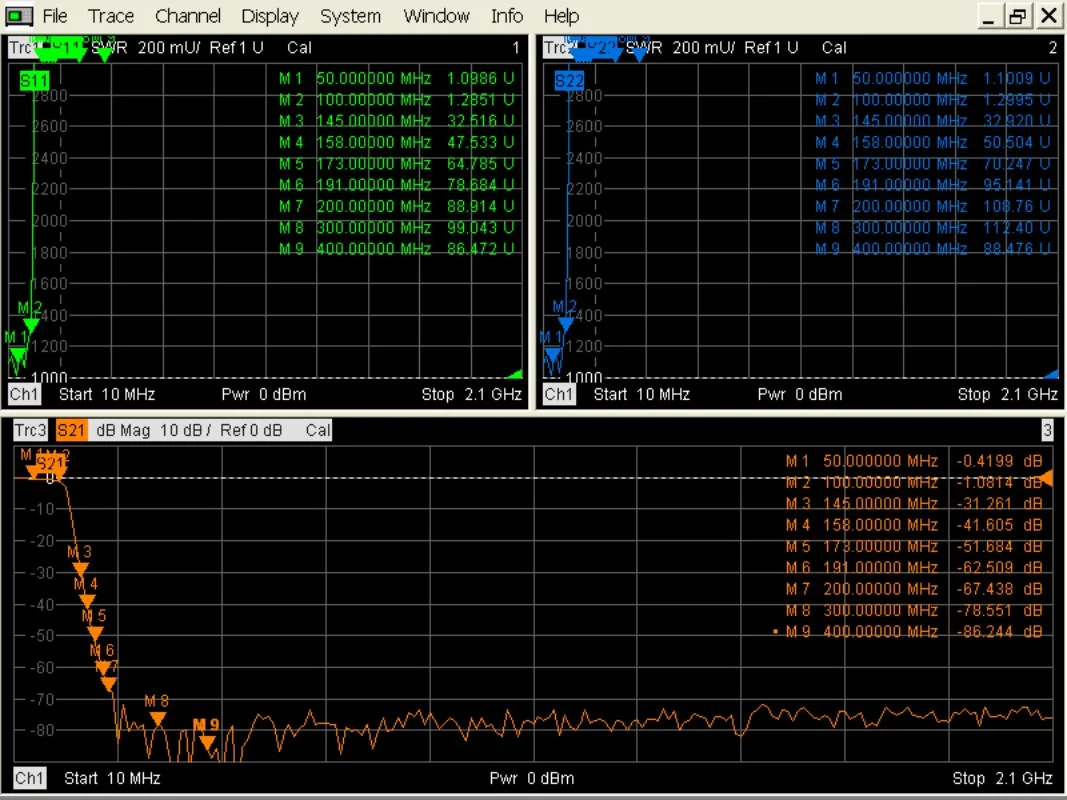1067x800 pixels.
Task: Click diagram number 3 label
Action: 1047,430
